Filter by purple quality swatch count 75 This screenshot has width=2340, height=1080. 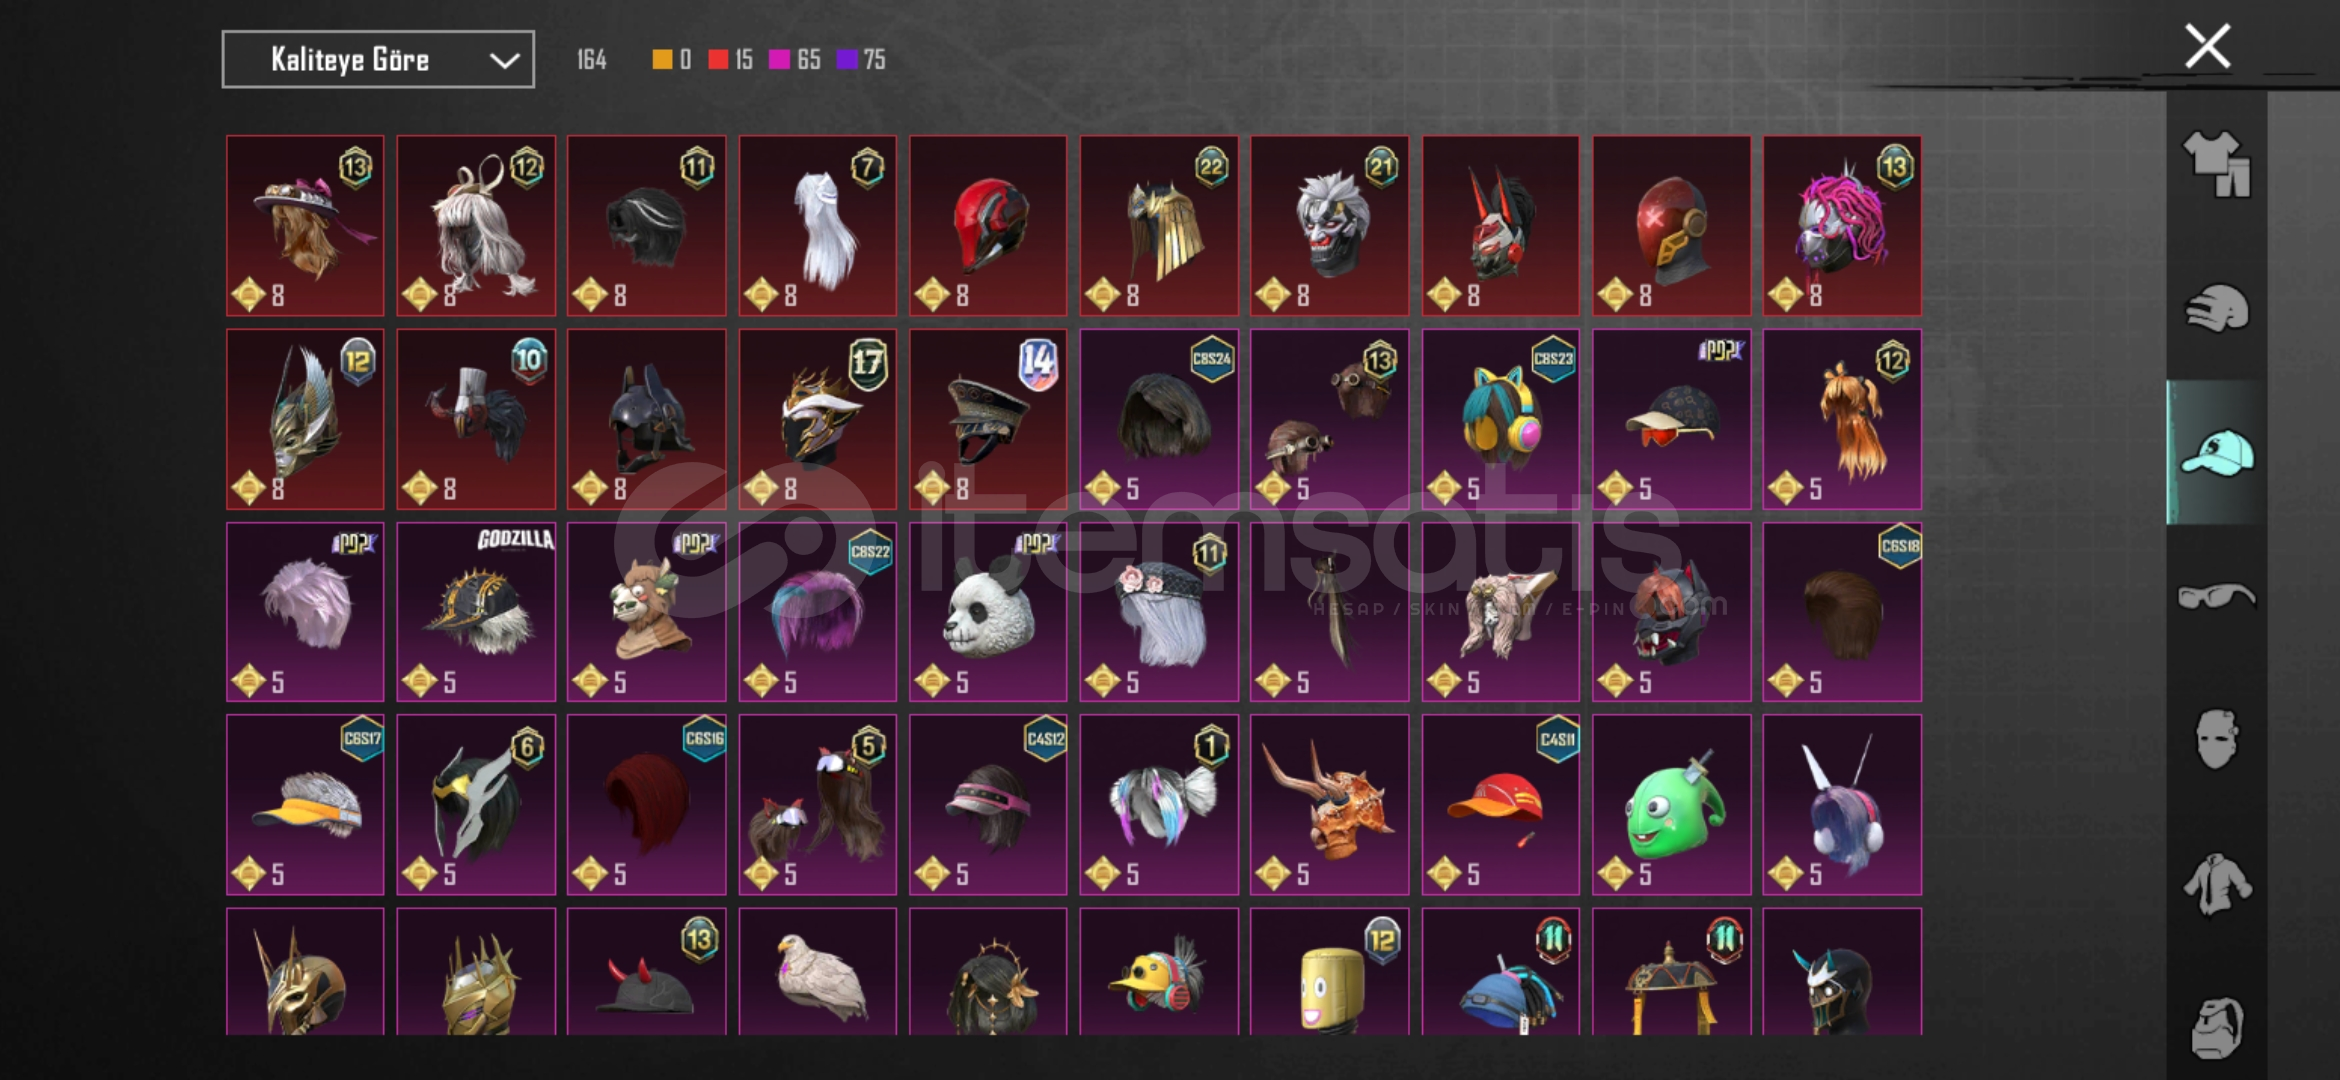point(861,60)
